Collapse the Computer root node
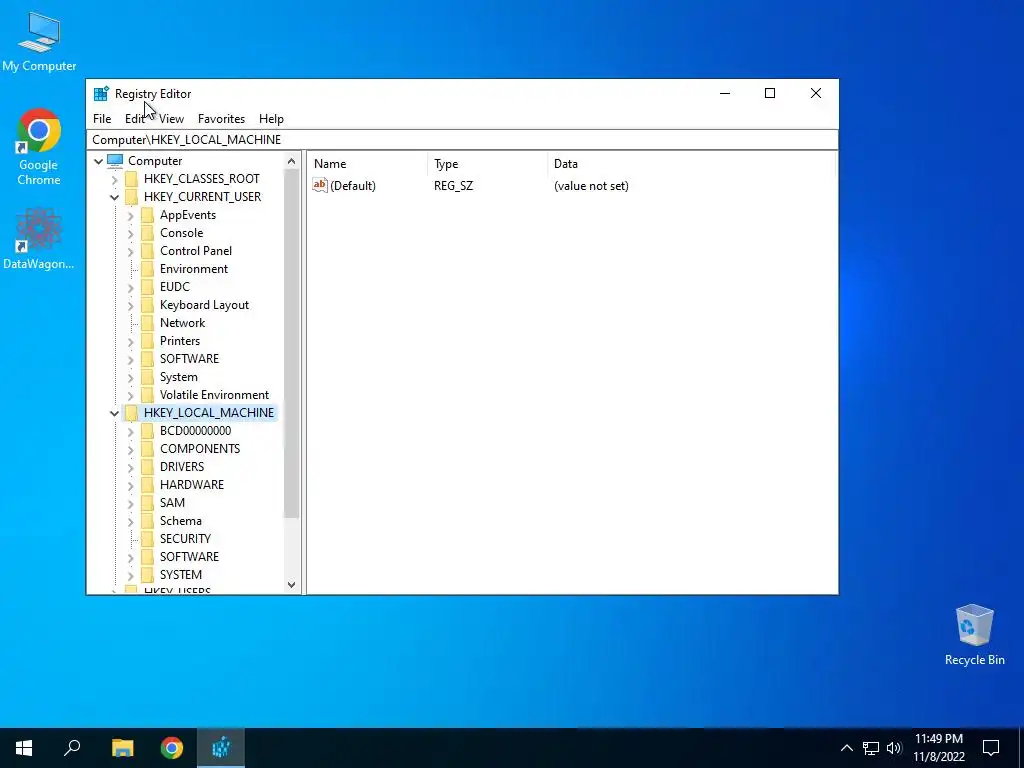 [99, 161]
